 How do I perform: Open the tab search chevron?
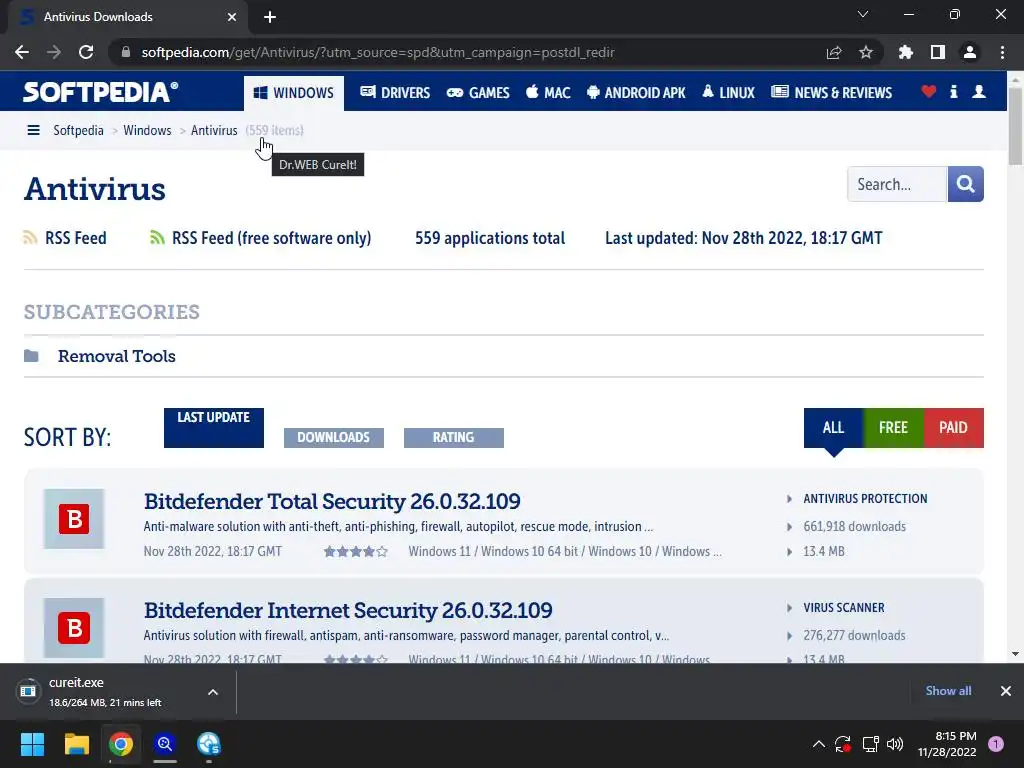(863, 14)
